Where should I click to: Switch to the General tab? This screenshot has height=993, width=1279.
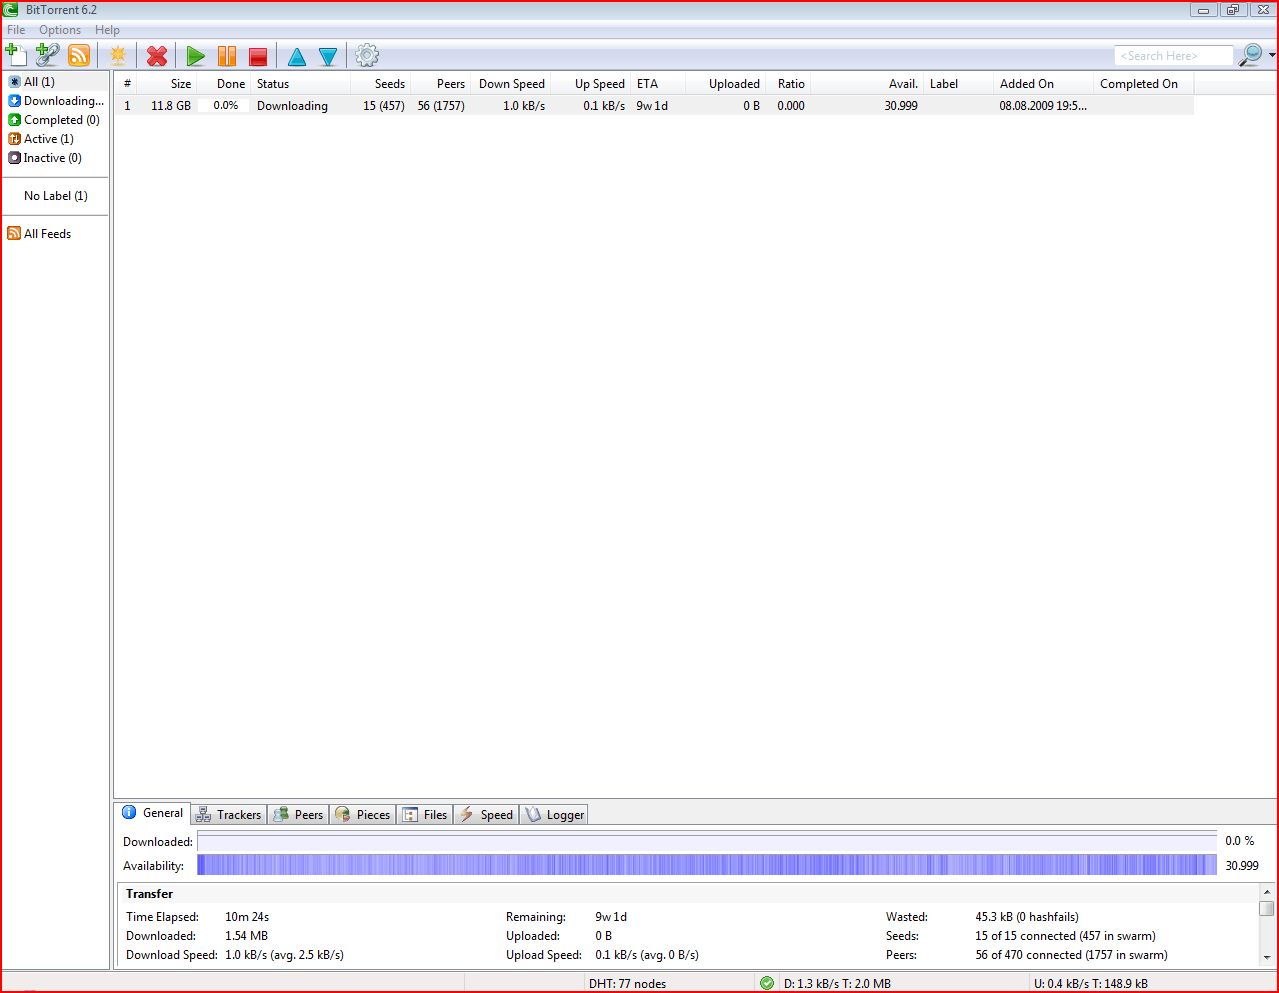pyautogui.click(x=153, y=813)
